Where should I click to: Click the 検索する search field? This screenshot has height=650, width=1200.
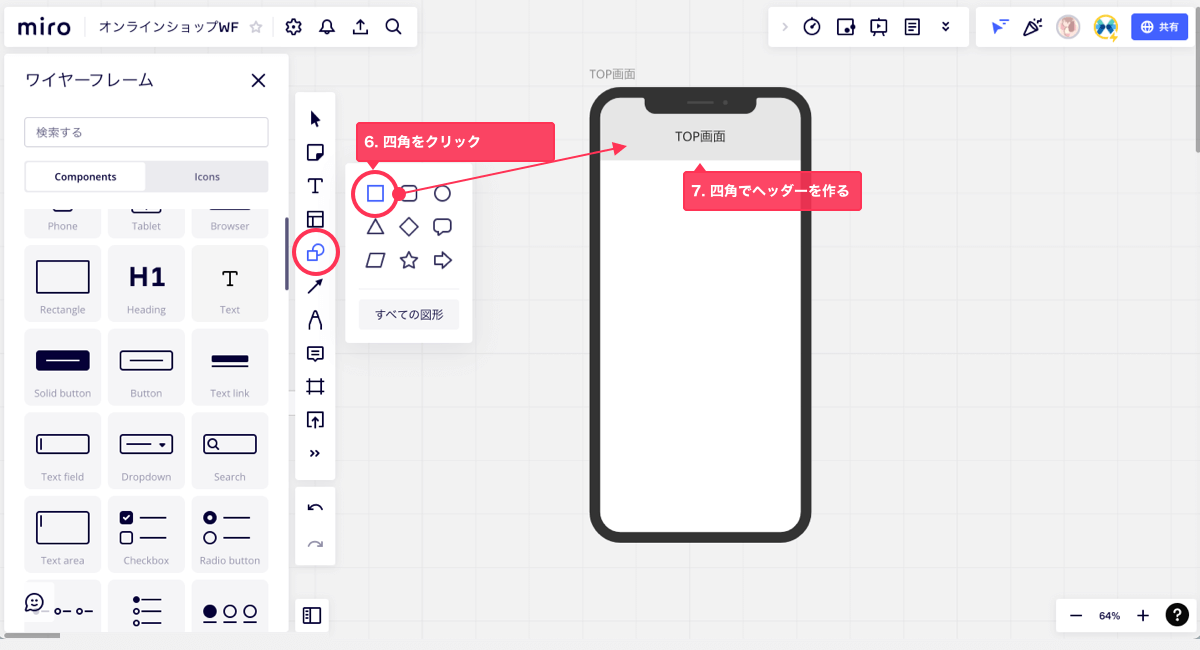(146, 132)
